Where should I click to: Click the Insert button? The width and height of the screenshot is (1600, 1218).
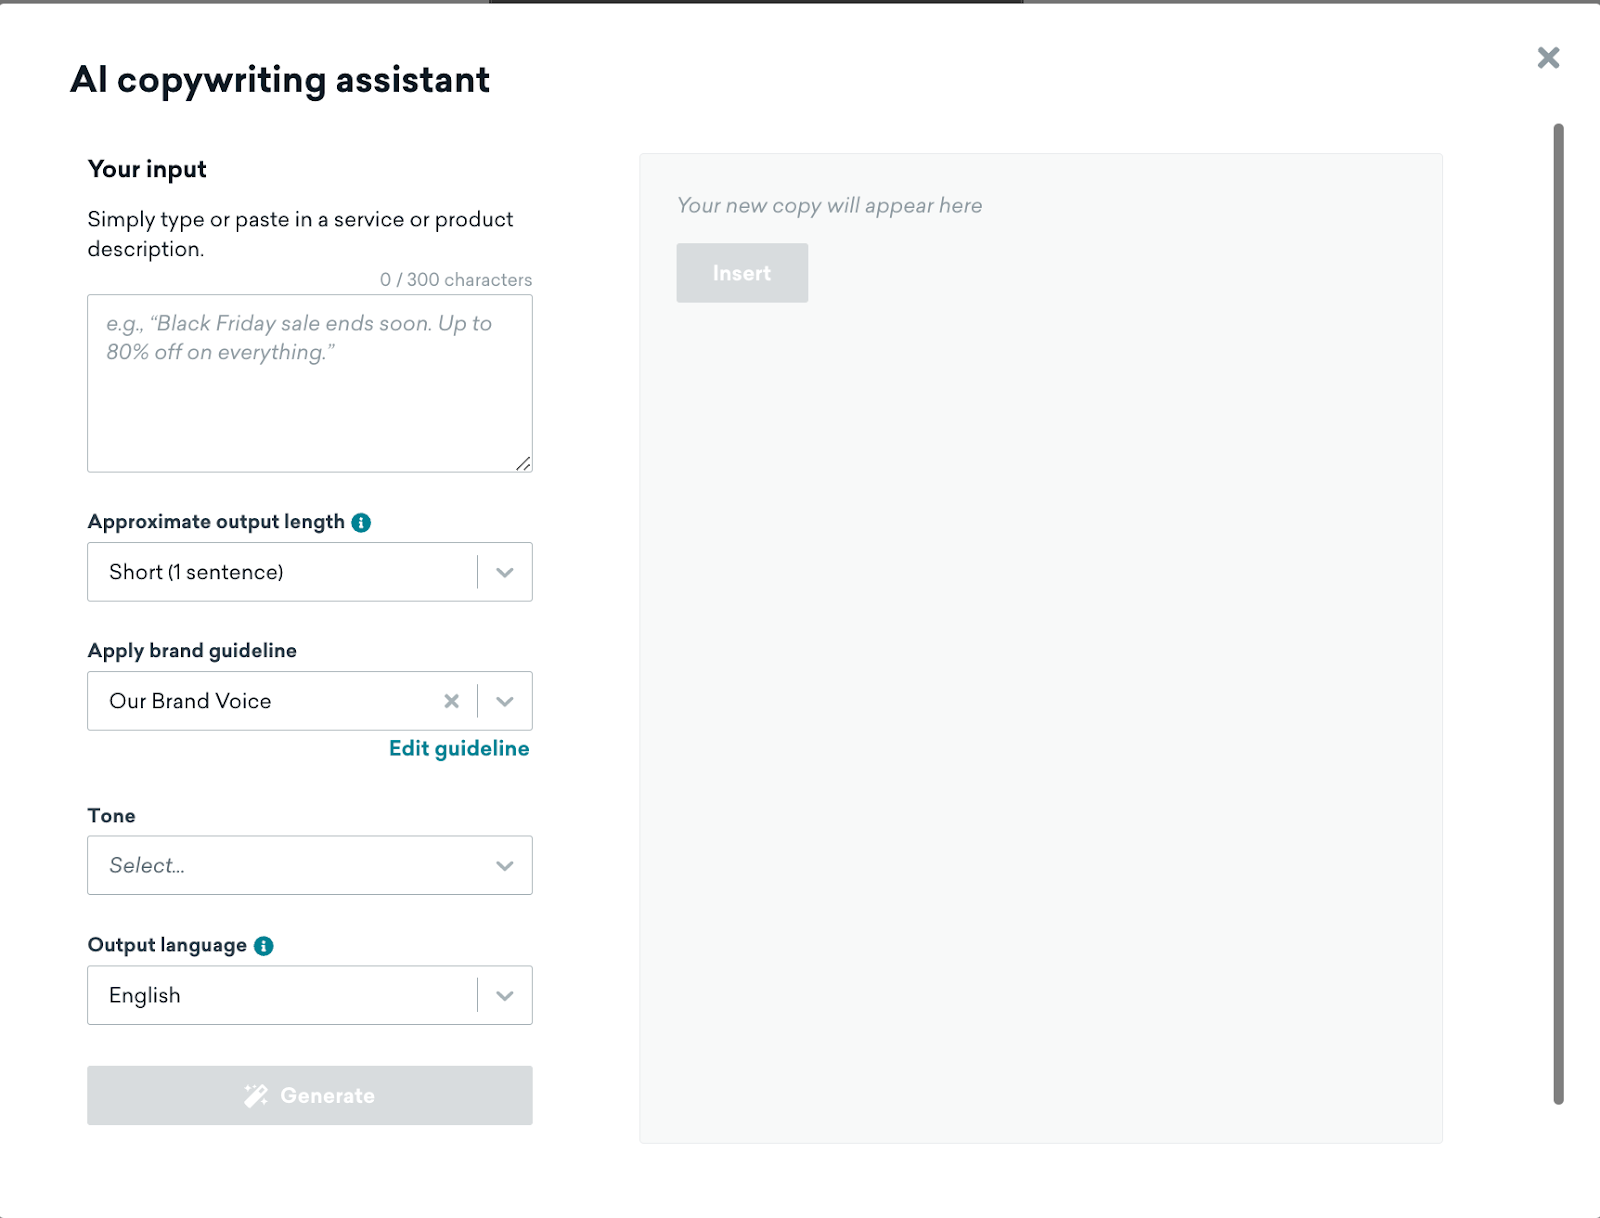click(742, 273)
